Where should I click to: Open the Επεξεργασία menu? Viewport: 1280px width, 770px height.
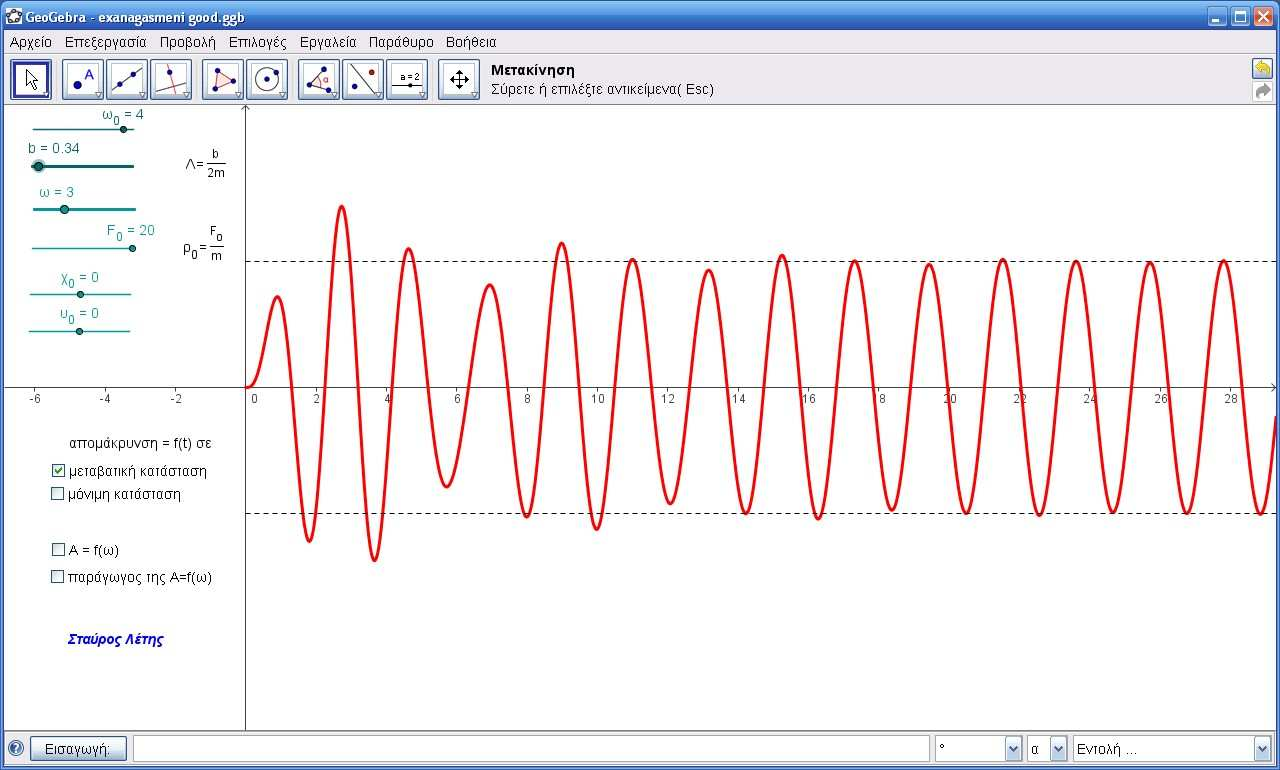pyautogui.click(x=105, y=42)
